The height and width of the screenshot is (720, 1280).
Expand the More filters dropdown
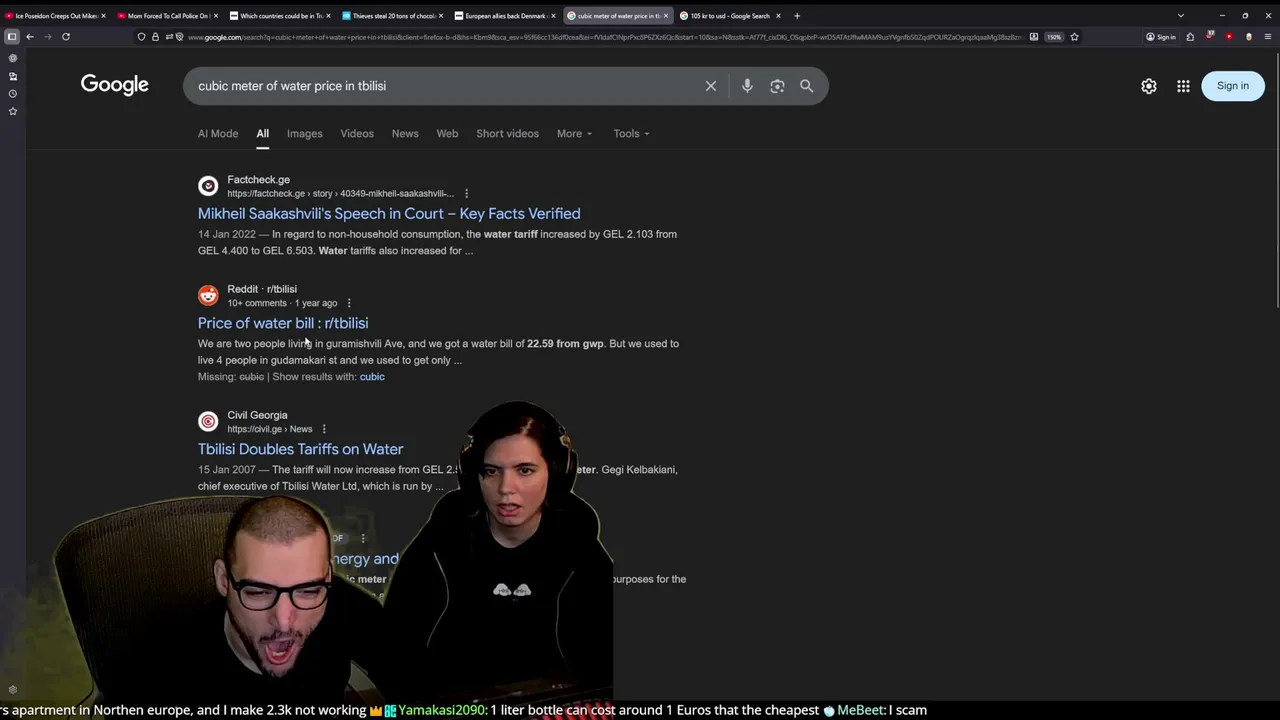point(575,133)
